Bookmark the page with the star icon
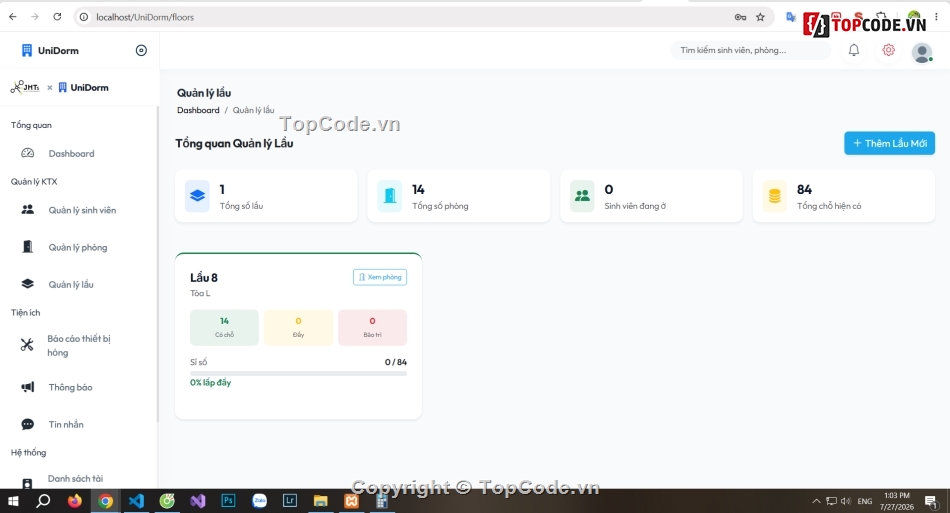 (x=760, y=17)
